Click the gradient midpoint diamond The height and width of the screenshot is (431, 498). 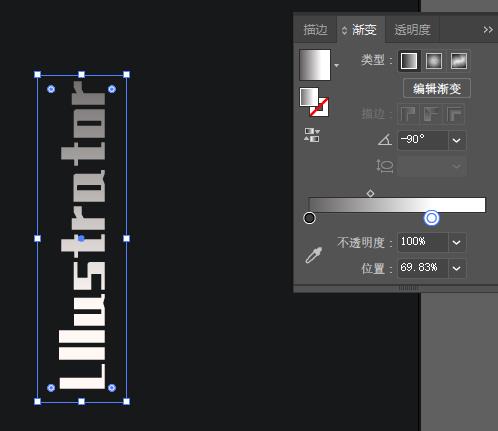coord(370,193)
